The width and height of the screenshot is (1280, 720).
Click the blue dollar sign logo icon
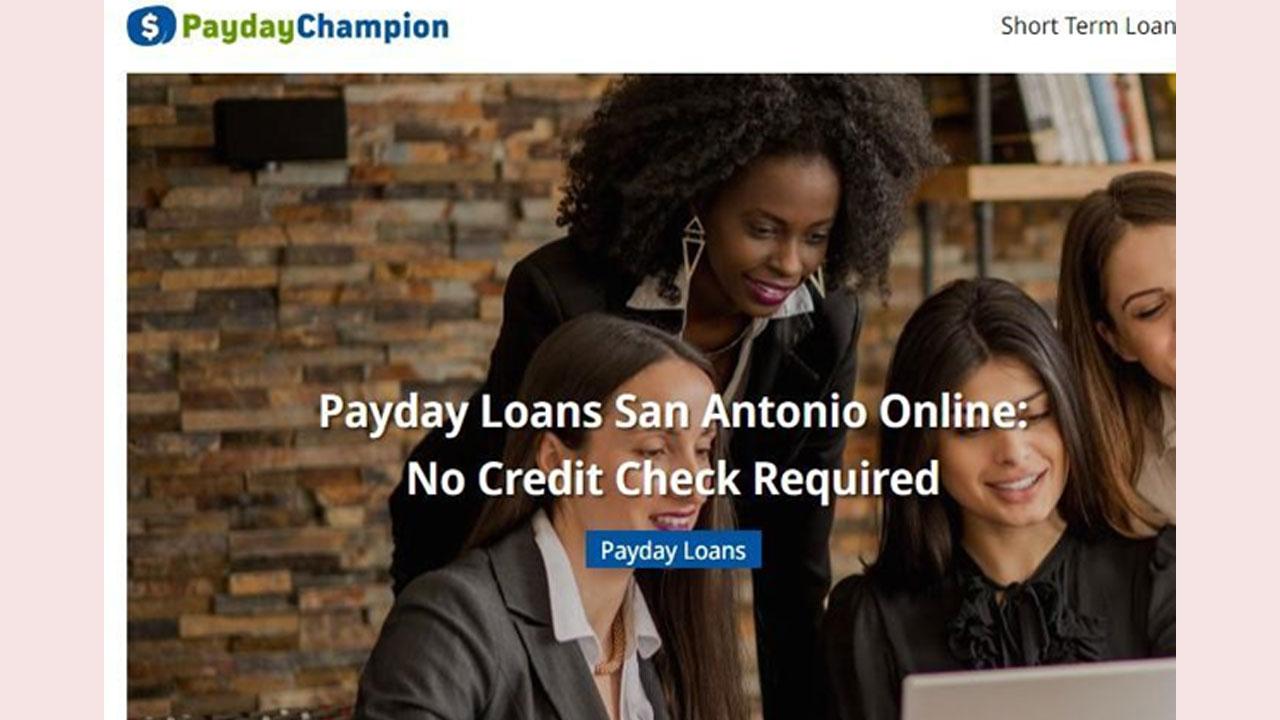pyautogui.click(x=151, y=26)
